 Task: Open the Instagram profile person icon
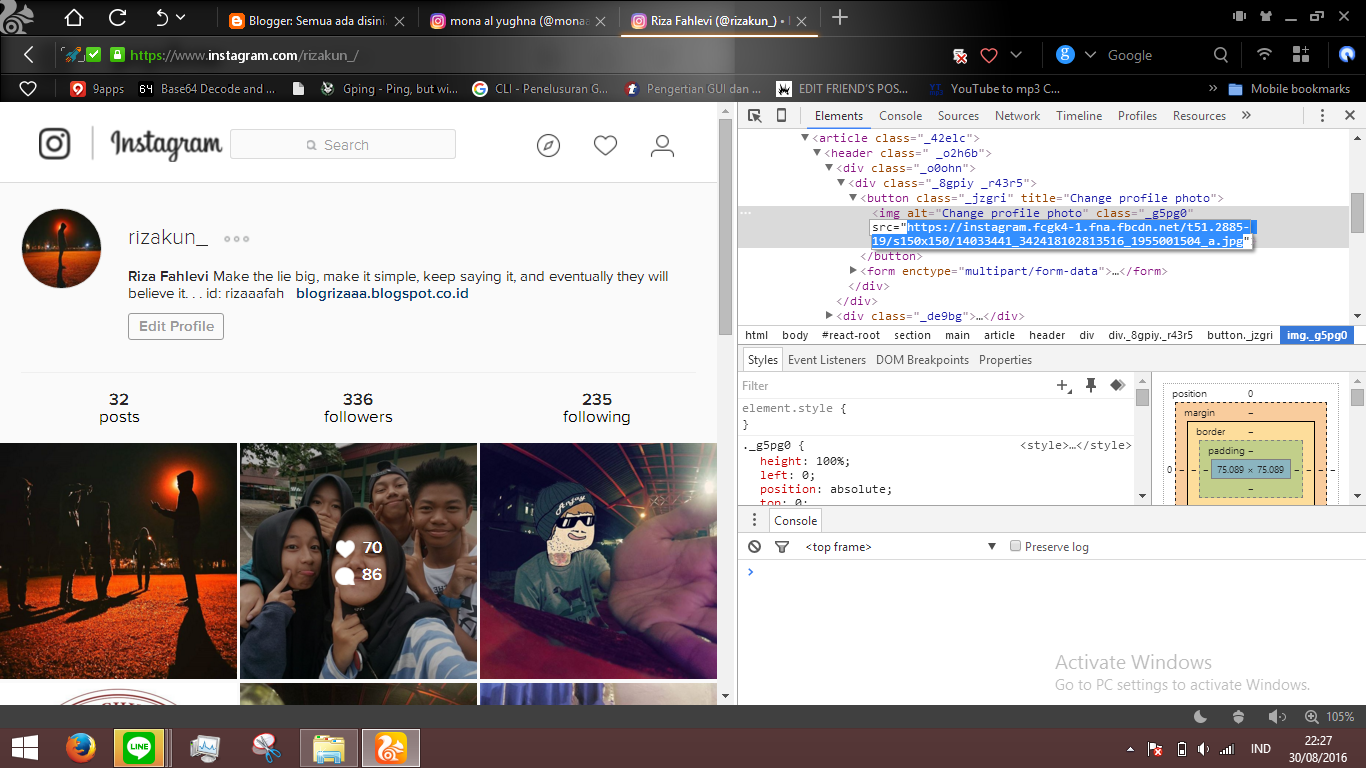[662, 147]
